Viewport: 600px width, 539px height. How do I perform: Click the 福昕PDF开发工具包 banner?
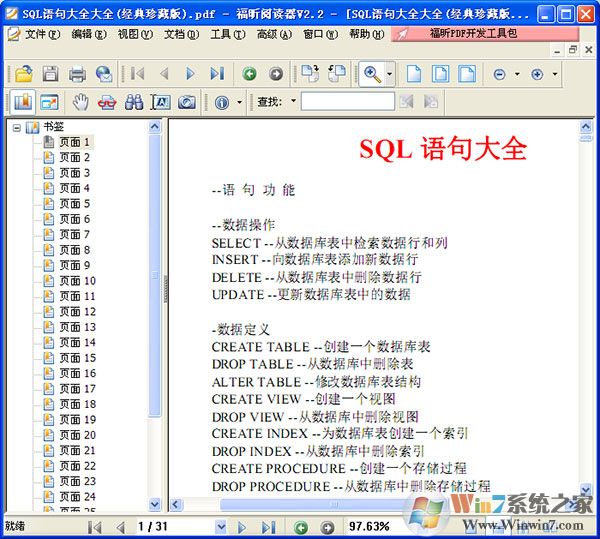485,34
